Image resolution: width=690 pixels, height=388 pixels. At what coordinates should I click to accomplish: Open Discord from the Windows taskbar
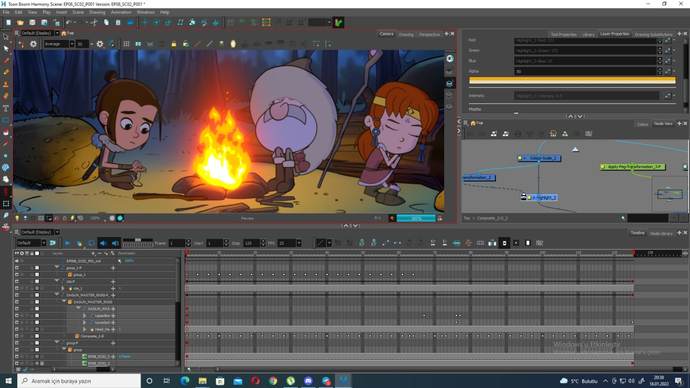pos(308,381)
